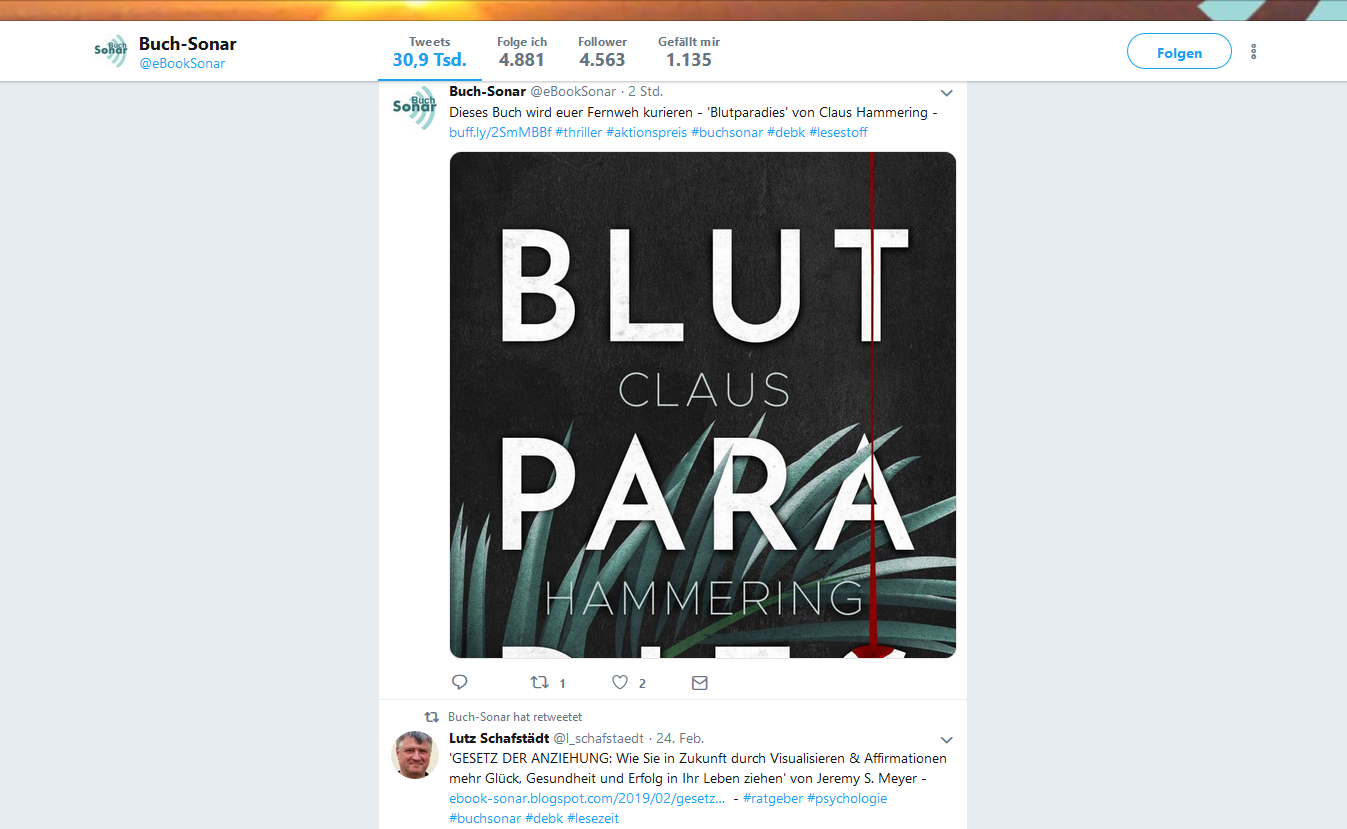This screenshot has height=829, width=1347.
Task: Follow Buch-Sonar with the Folgen button
Action: (1179, 51)
